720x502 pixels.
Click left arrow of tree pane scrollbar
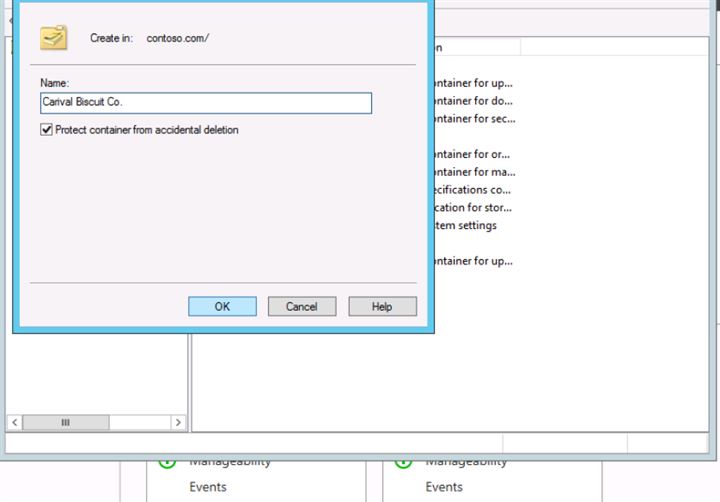[15, 422]
